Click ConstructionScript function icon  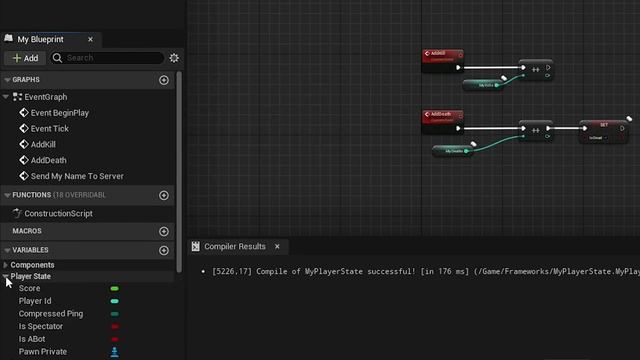click(x=17, y=213)
